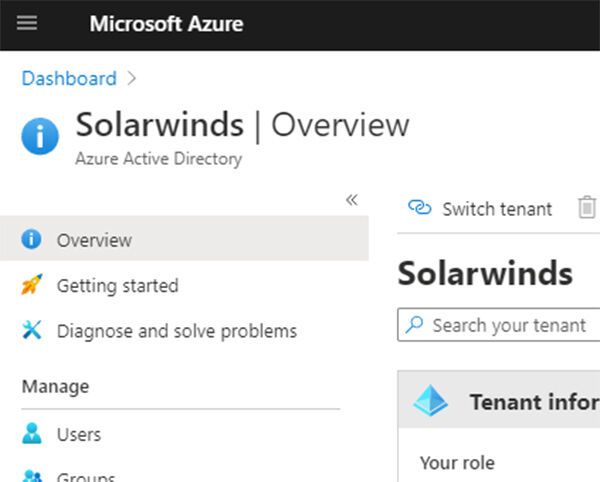The height and width of the screenshot is (482, 600).
Task: Select Overview in the sidebar
Action: (x=184, y=238)
